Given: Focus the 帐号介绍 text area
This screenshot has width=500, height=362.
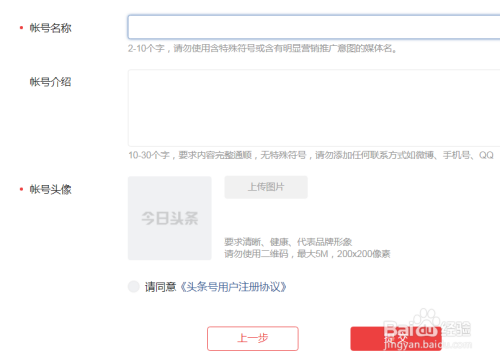Looking at the screenshot, I should click(314, 108).
